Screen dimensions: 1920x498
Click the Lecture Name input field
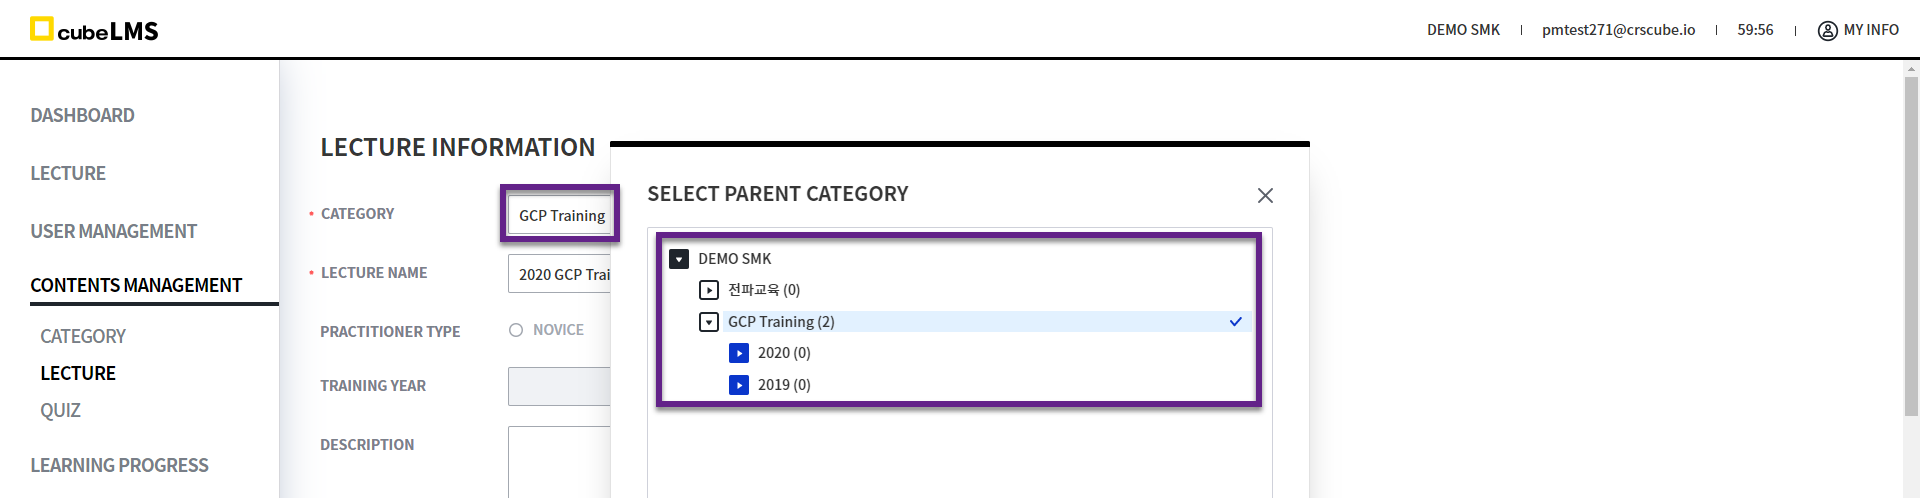click(560, 274)
